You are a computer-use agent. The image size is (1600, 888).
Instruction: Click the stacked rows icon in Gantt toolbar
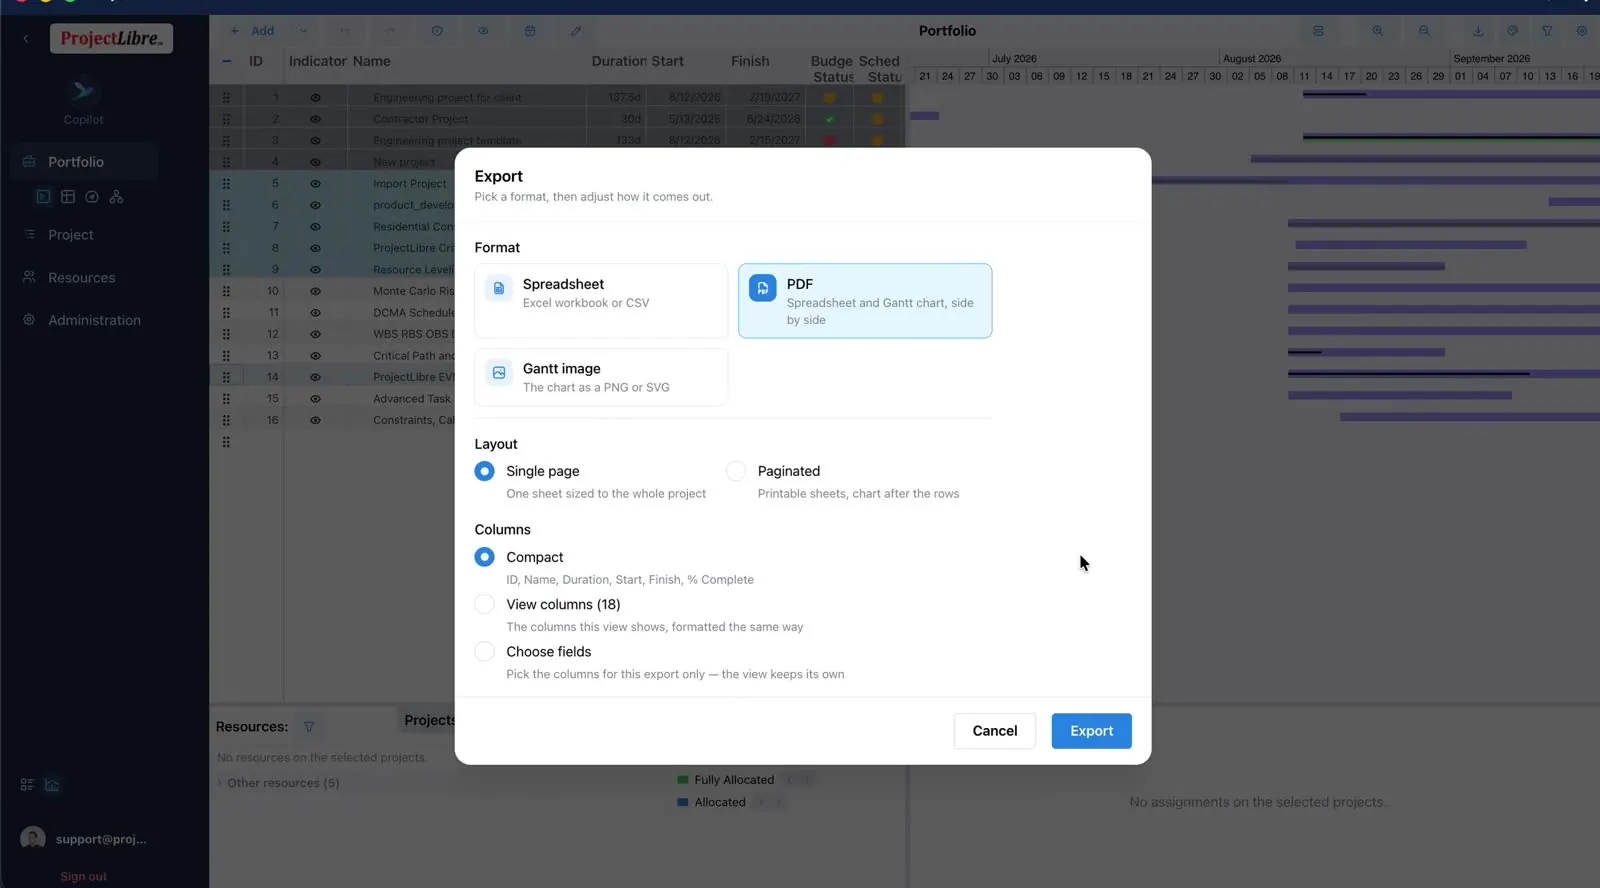(1318, 31)
